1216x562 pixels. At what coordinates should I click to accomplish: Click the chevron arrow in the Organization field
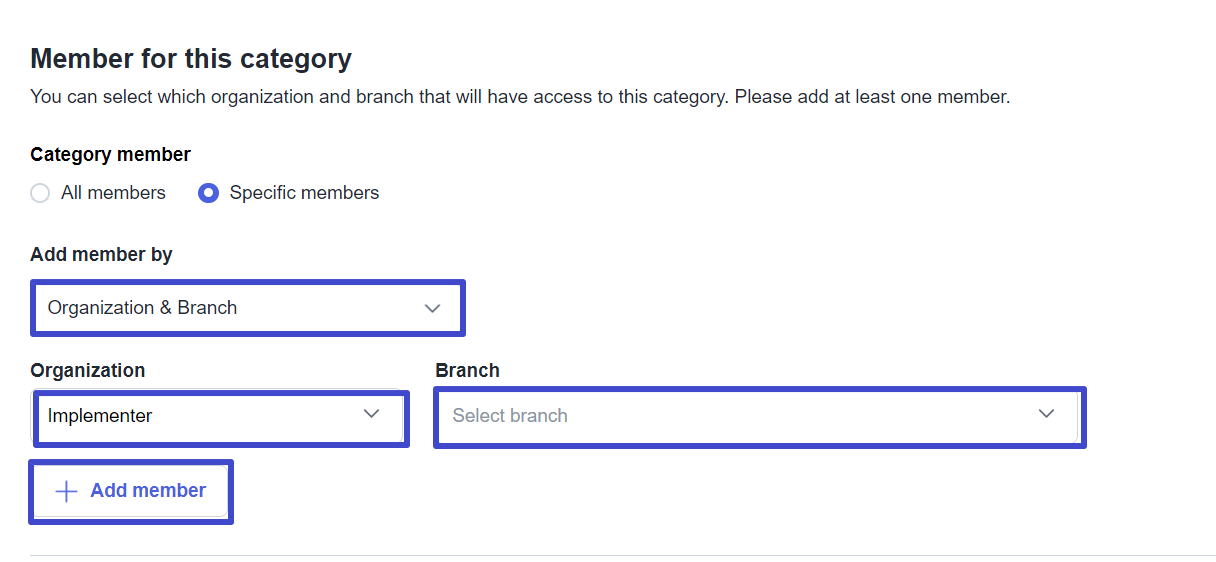(371, 414)
